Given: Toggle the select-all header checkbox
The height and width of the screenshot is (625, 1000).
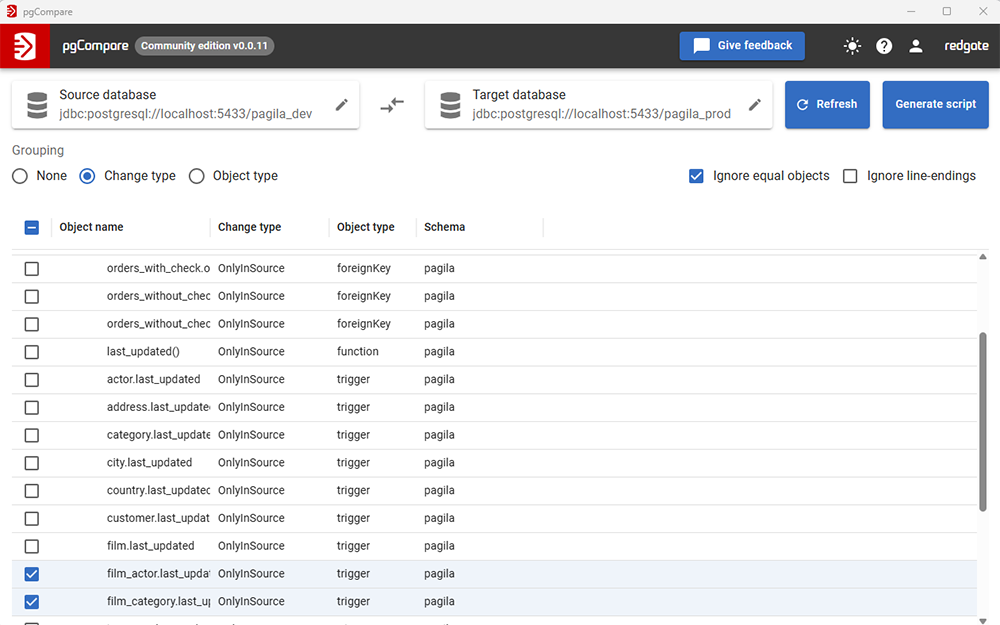Looking at the screenshot, I should point(32,227).
